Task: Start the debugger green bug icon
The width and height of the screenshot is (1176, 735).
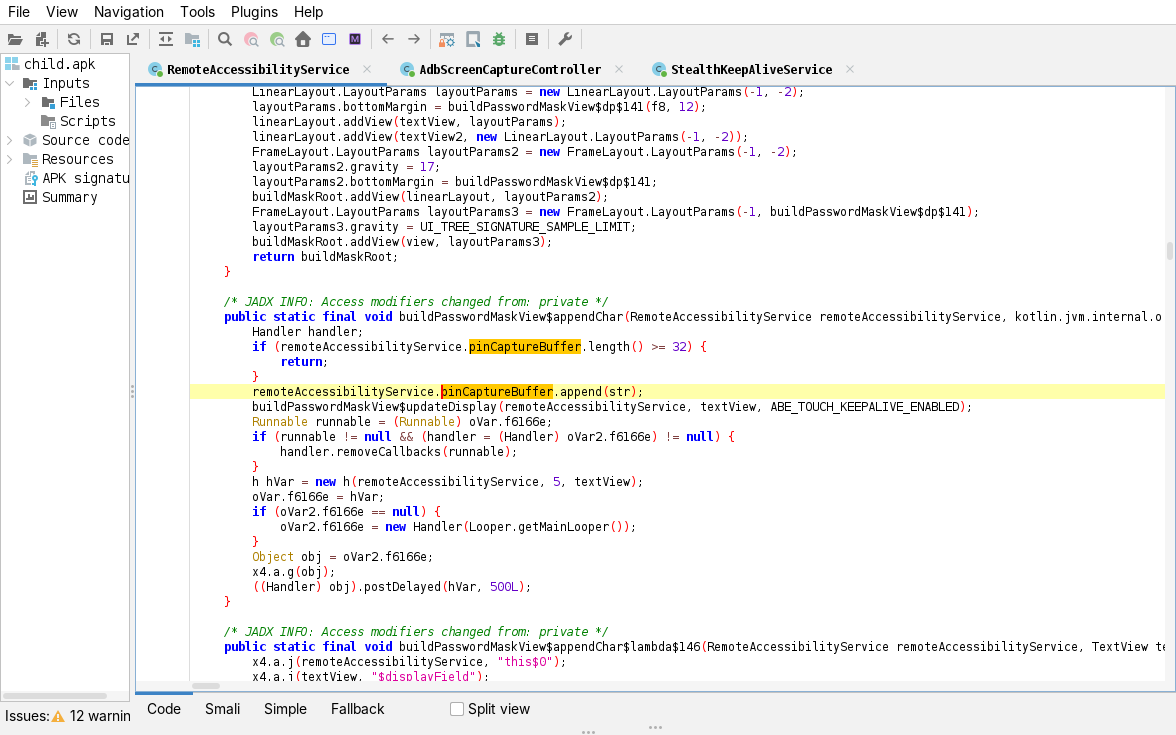Action: (x=499, y=39)
